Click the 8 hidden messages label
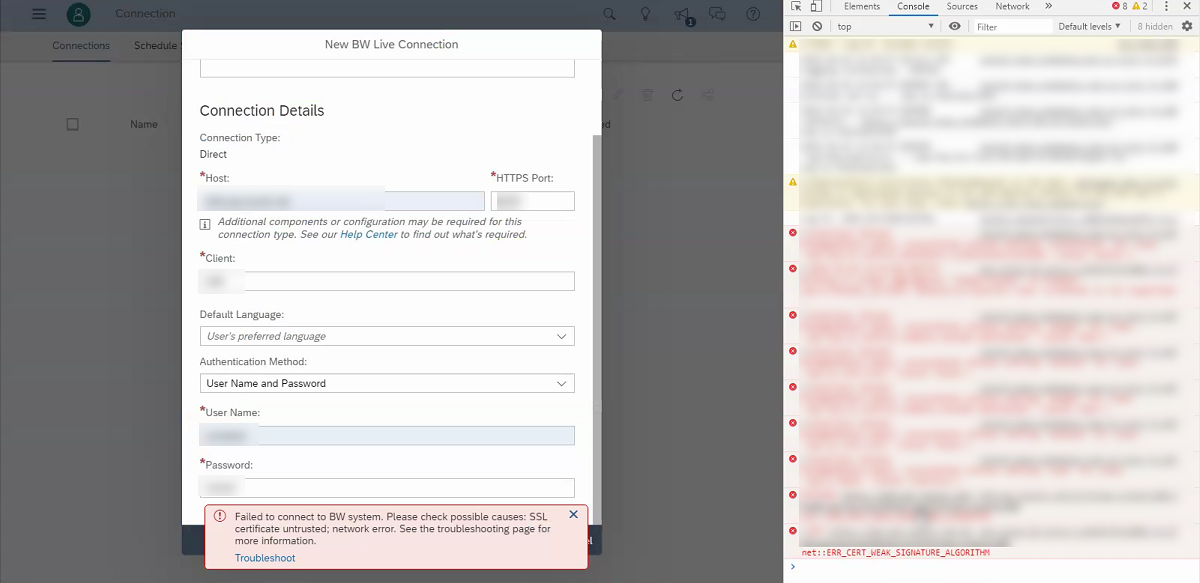 pos(1155,26)
